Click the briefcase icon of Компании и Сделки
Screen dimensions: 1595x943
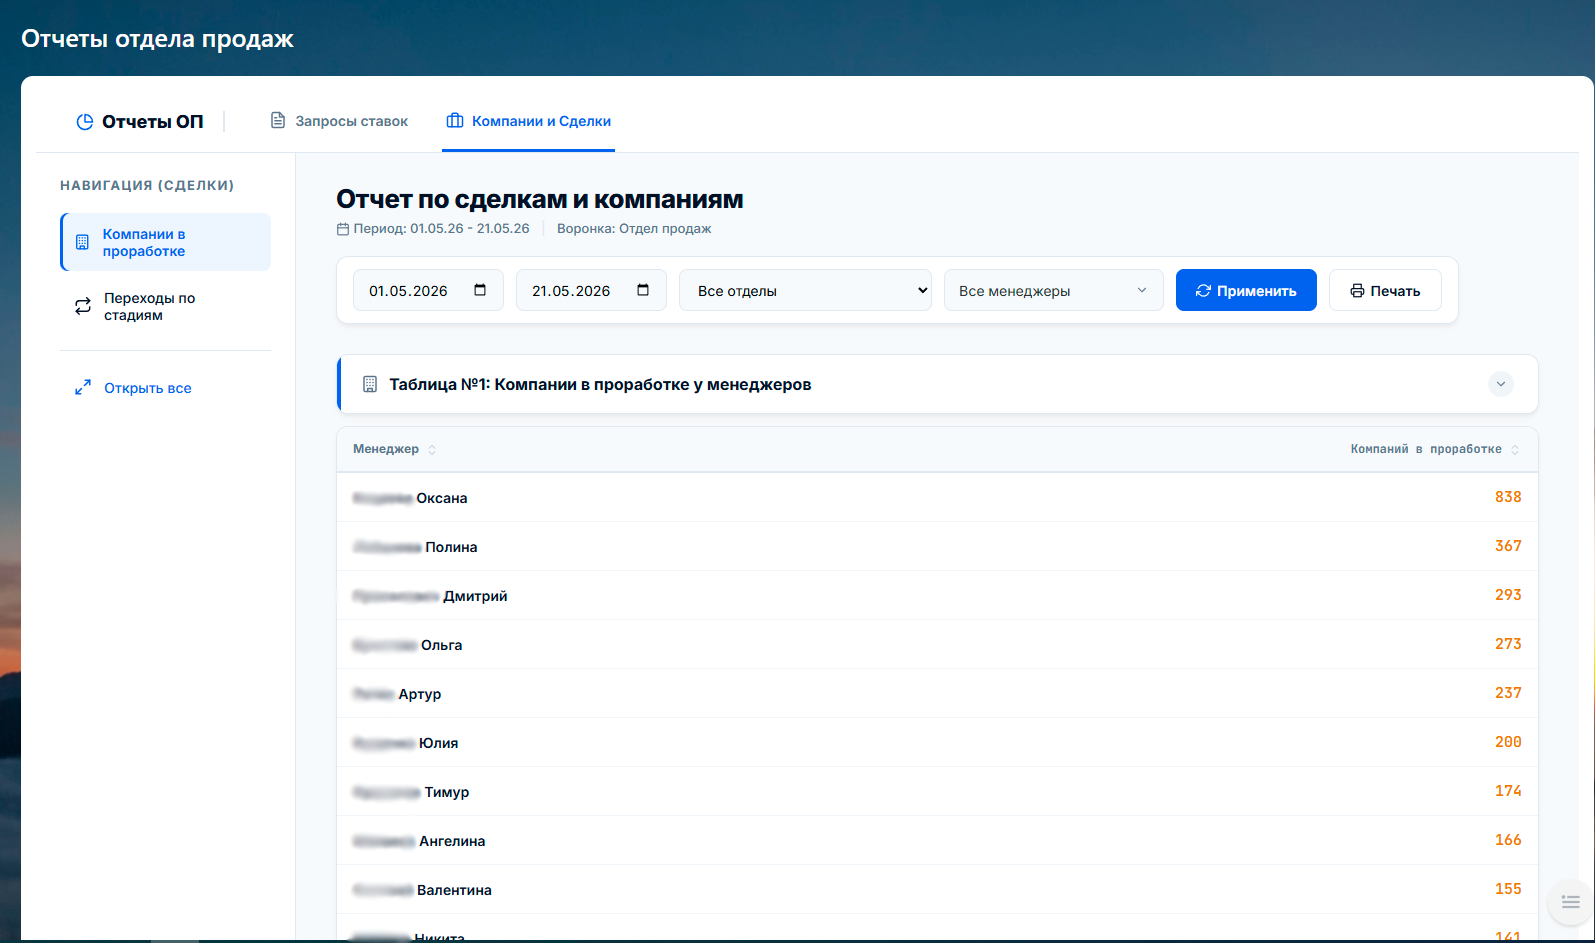[x=455, y=121]
